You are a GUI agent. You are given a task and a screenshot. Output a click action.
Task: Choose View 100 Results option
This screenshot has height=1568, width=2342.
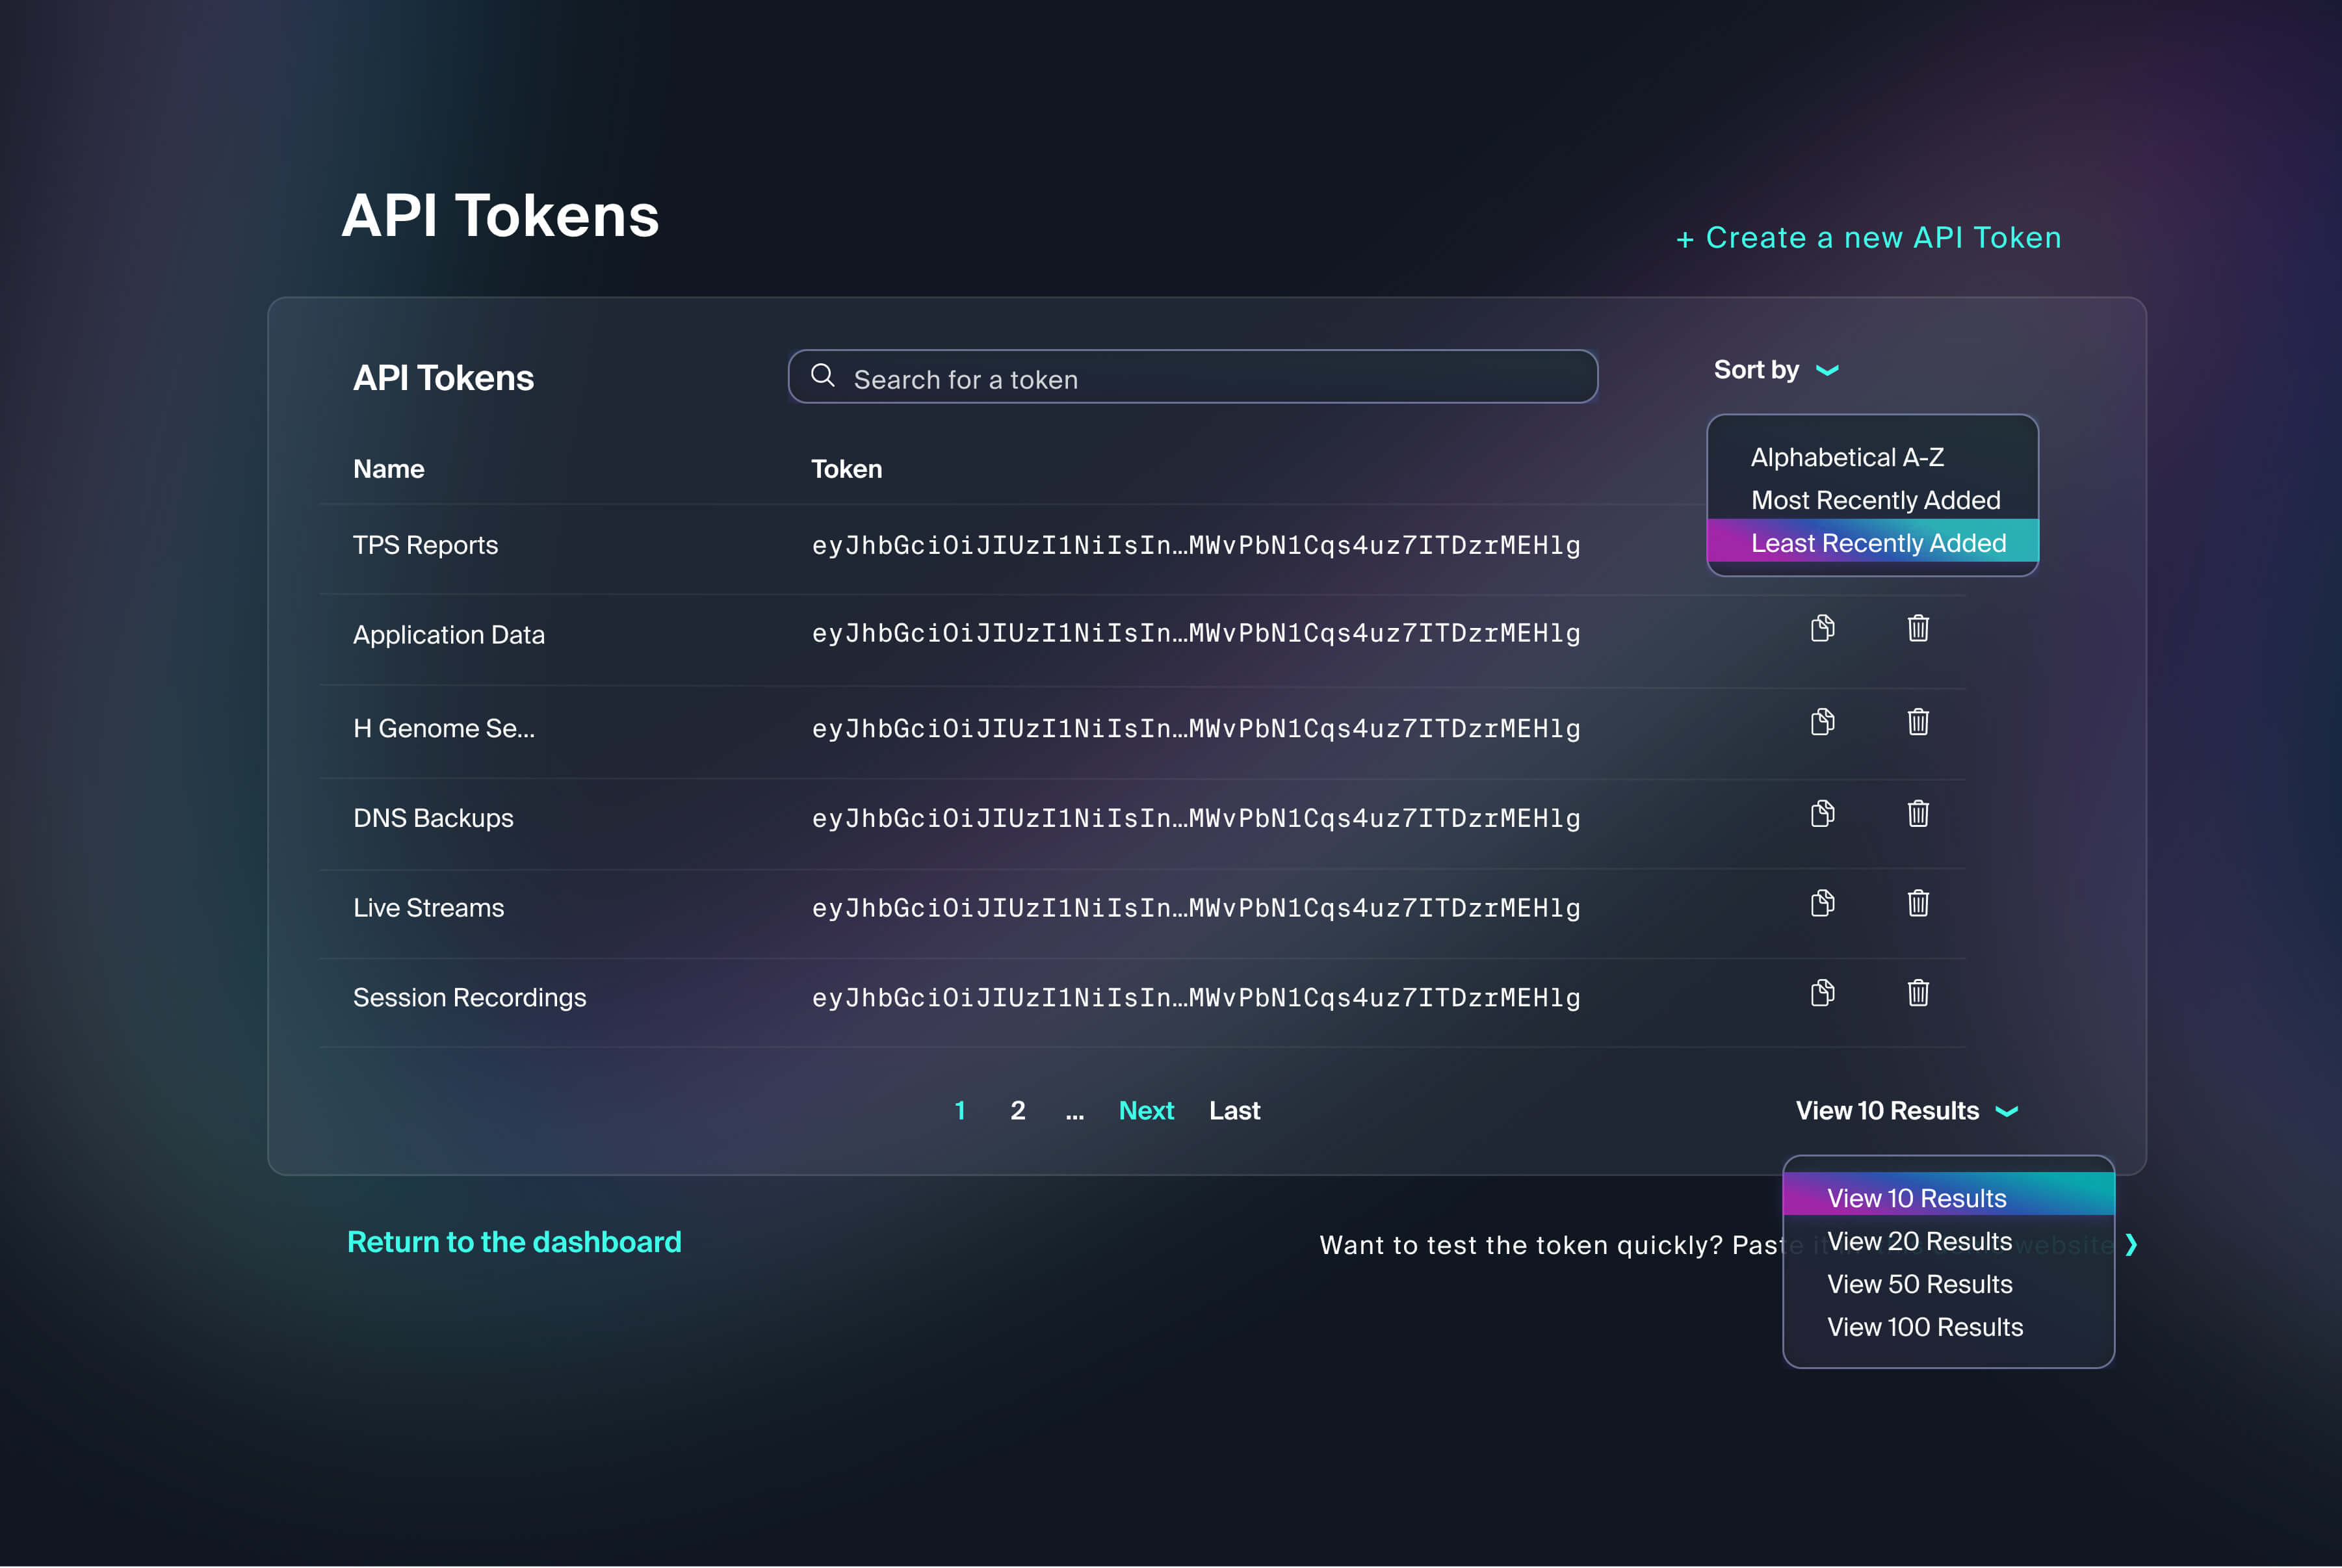pyautogui.click(x=1924, y=1327)
